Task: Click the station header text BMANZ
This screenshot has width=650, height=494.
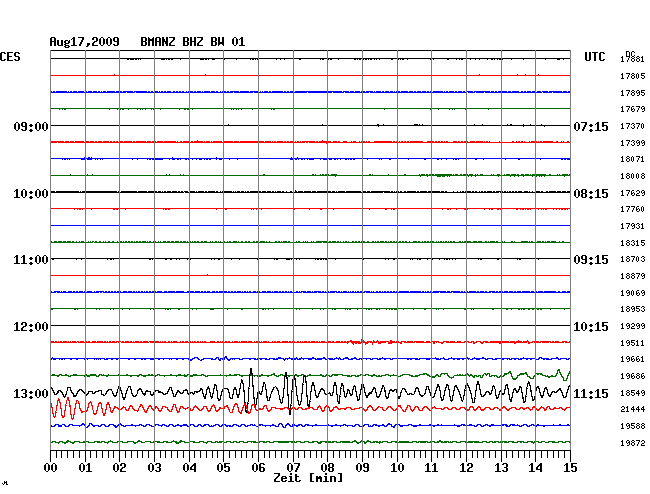Action: [158, 42]
